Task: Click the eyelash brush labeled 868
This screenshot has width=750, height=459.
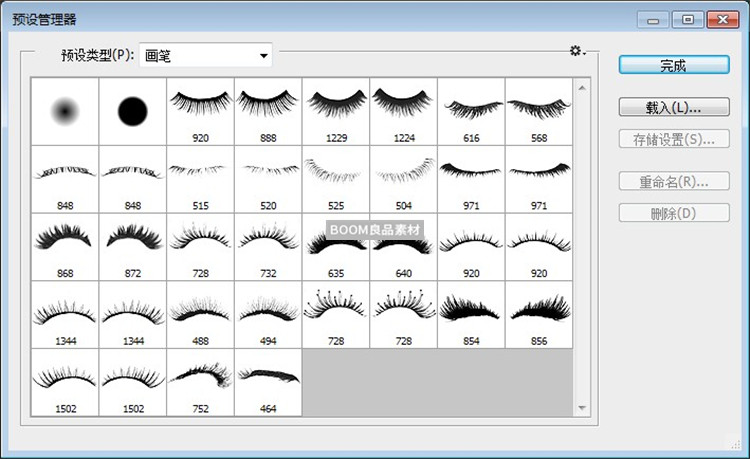Action: click(x=65, y=246)
